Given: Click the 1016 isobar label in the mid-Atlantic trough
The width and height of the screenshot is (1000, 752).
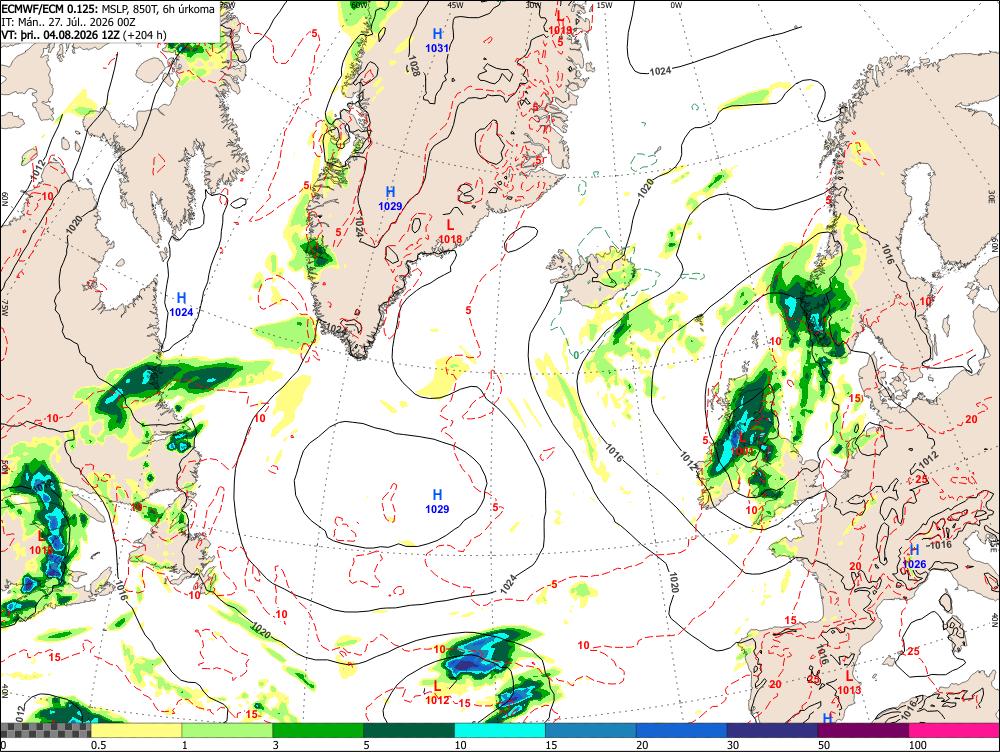Looking at the screenshot, I should tap(614, 453).
